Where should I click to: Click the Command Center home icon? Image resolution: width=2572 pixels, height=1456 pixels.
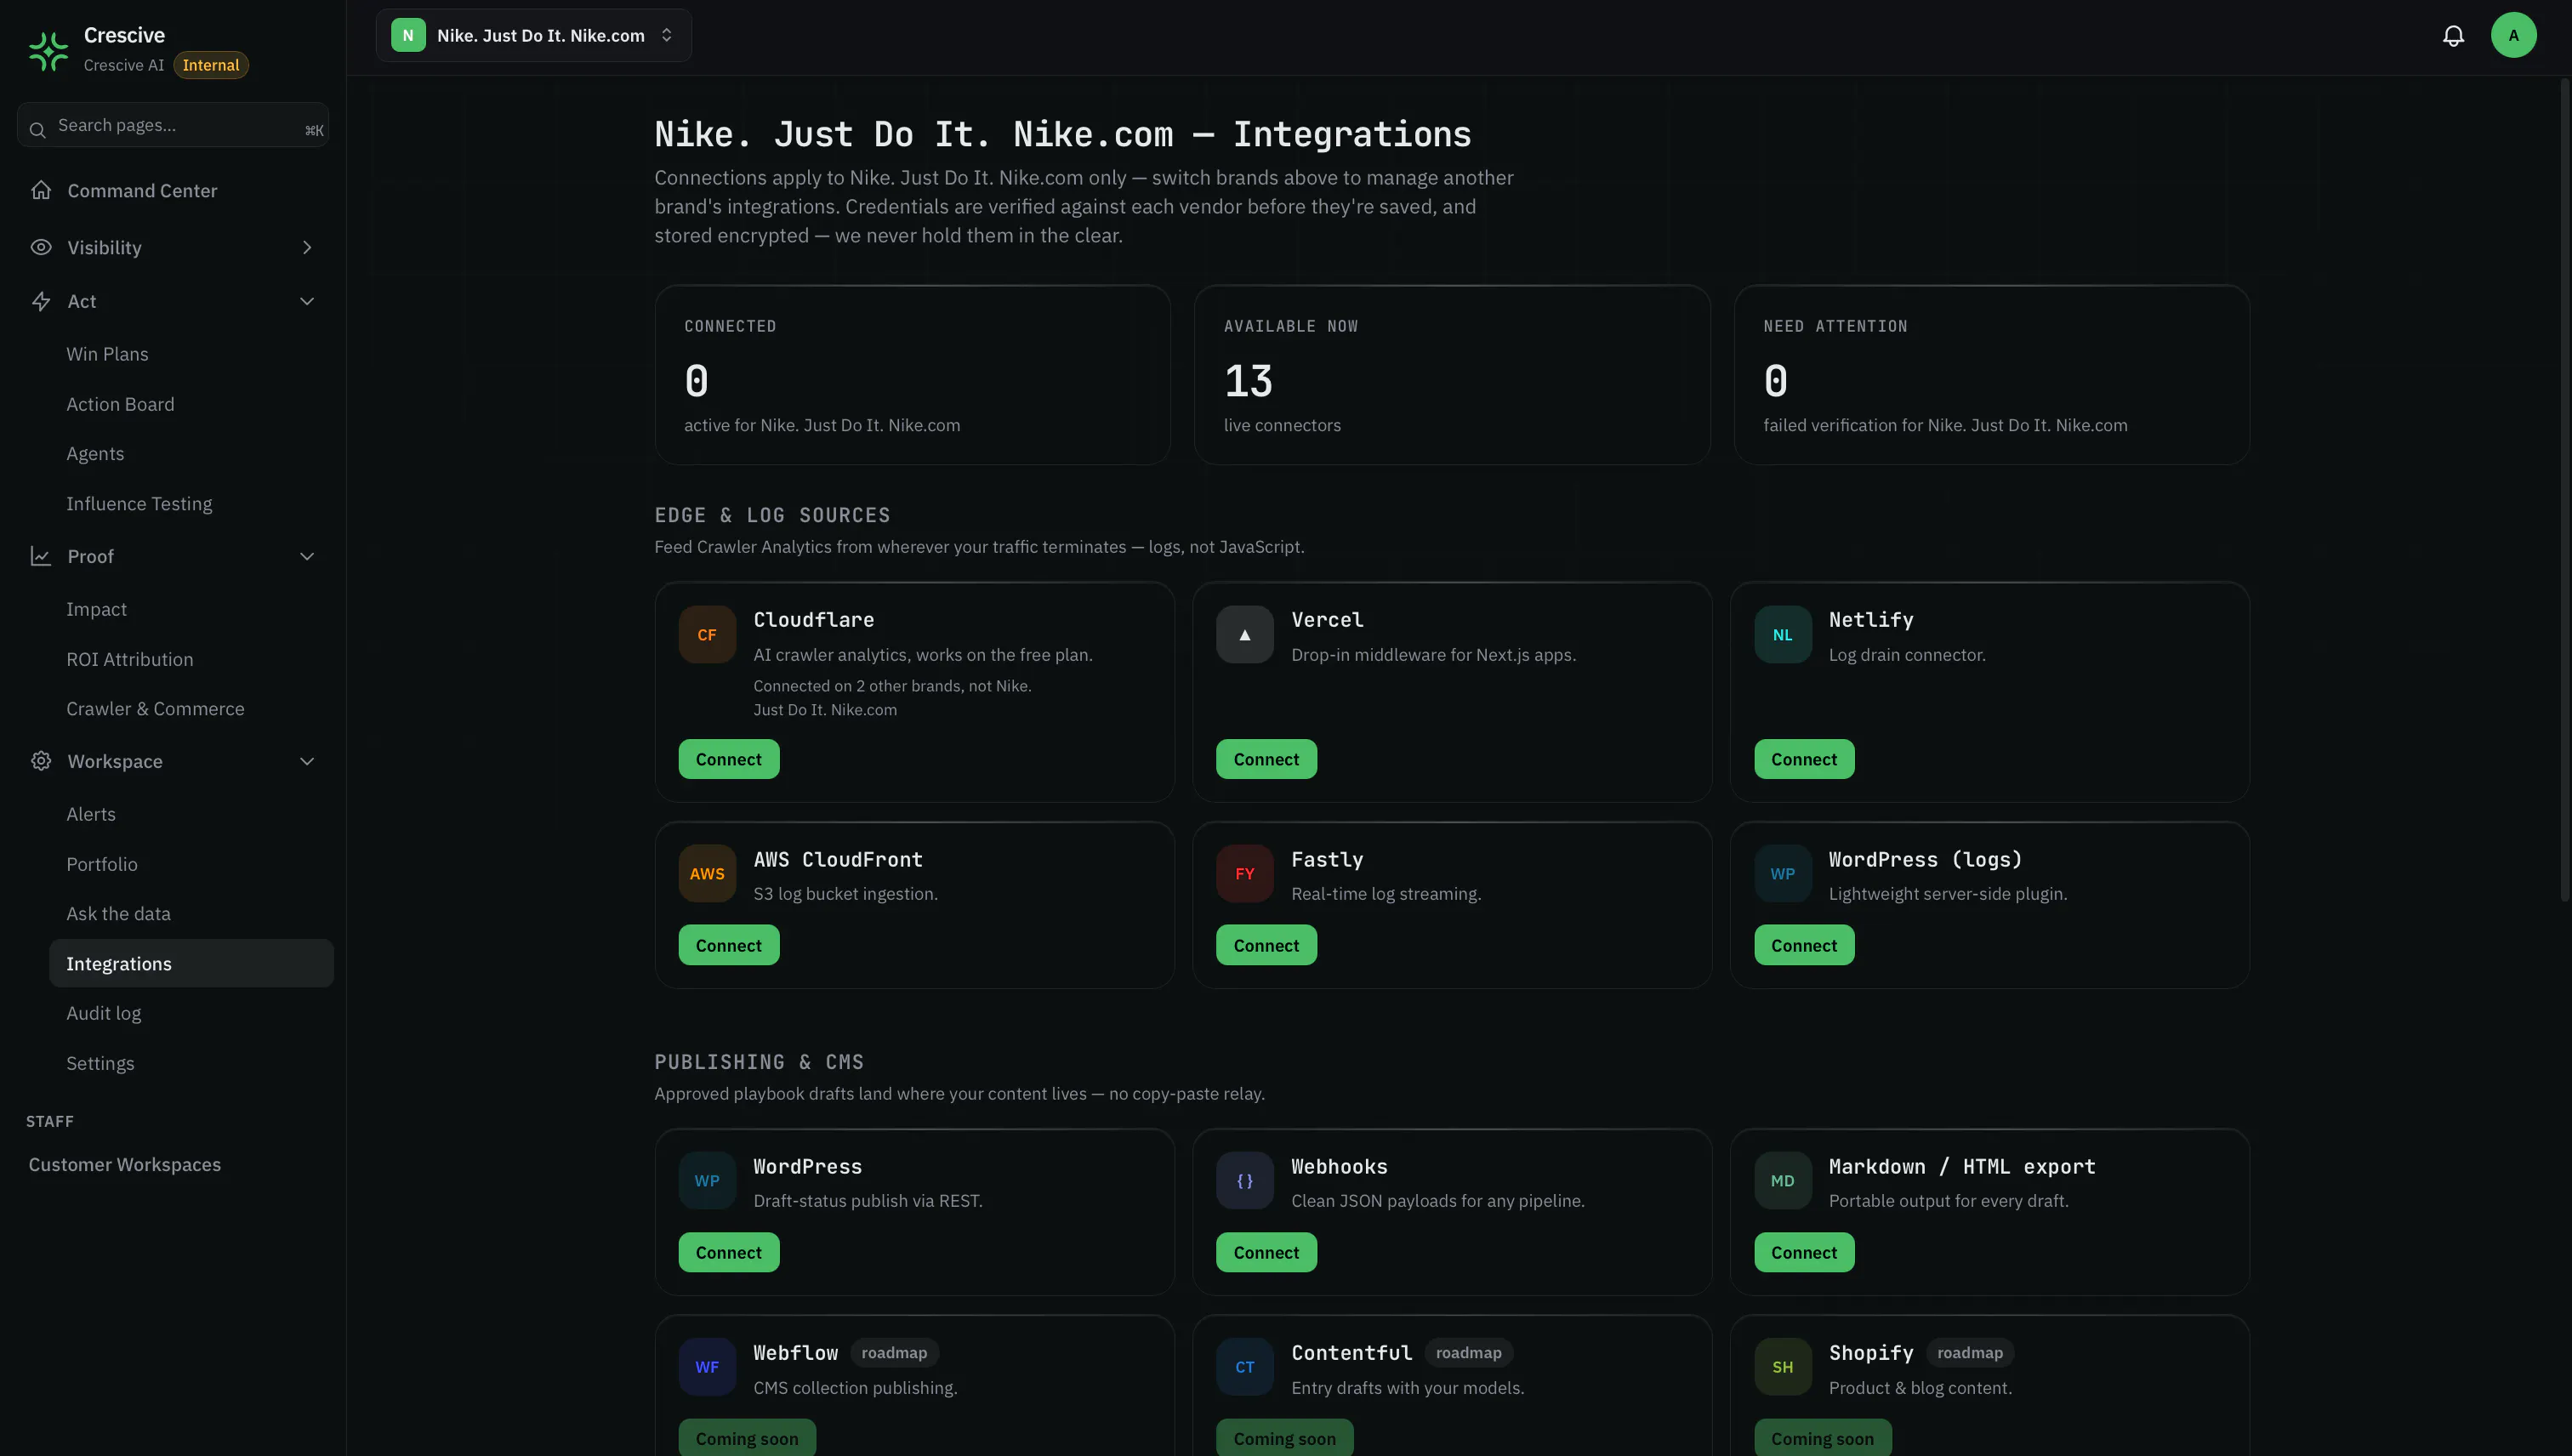41,190
